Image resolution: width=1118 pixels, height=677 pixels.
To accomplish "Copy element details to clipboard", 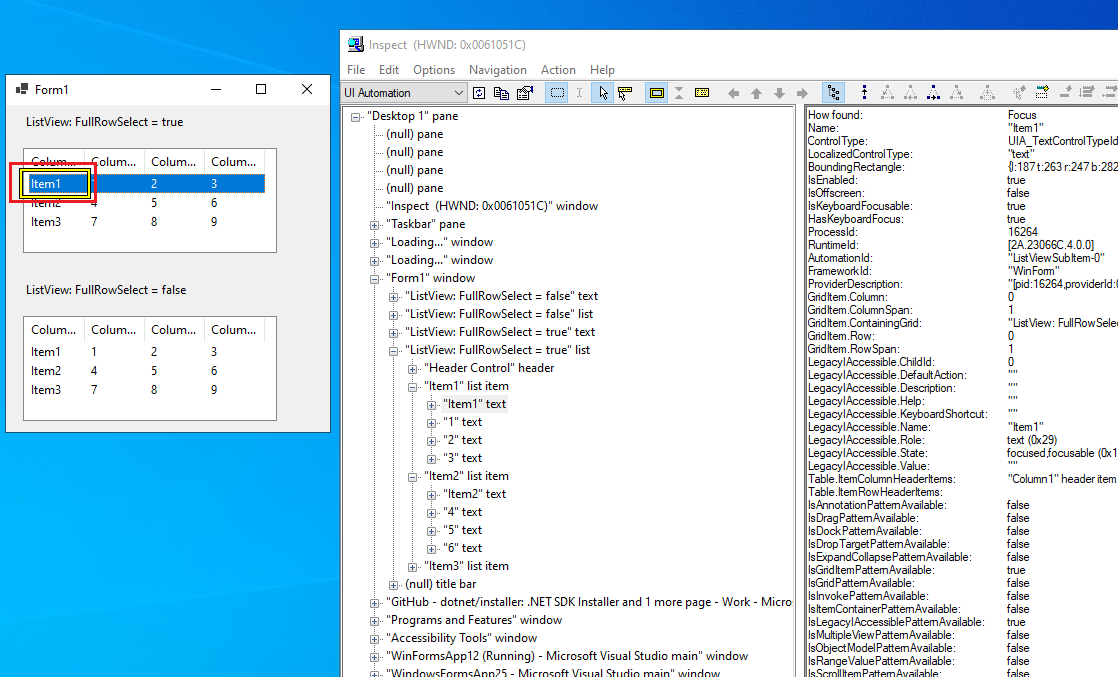I will click(x=501, y=92).
